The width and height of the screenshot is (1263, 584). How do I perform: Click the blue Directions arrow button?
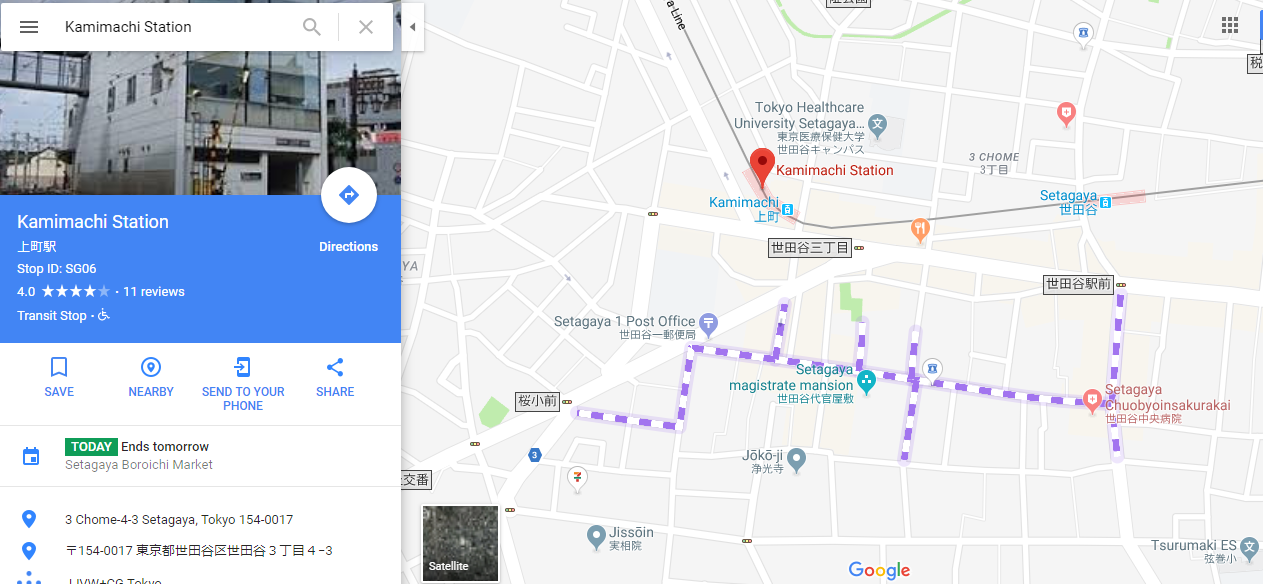coord(349,195)
